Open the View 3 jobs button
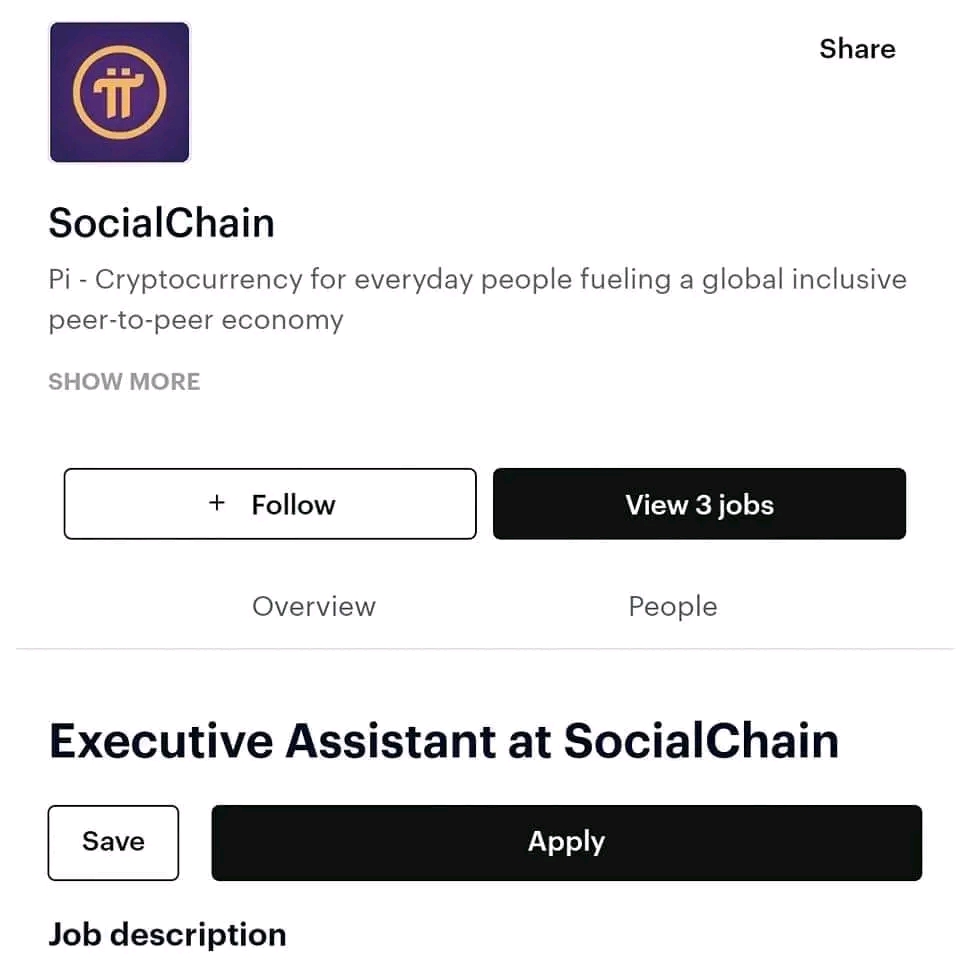 tap(699, 504)
